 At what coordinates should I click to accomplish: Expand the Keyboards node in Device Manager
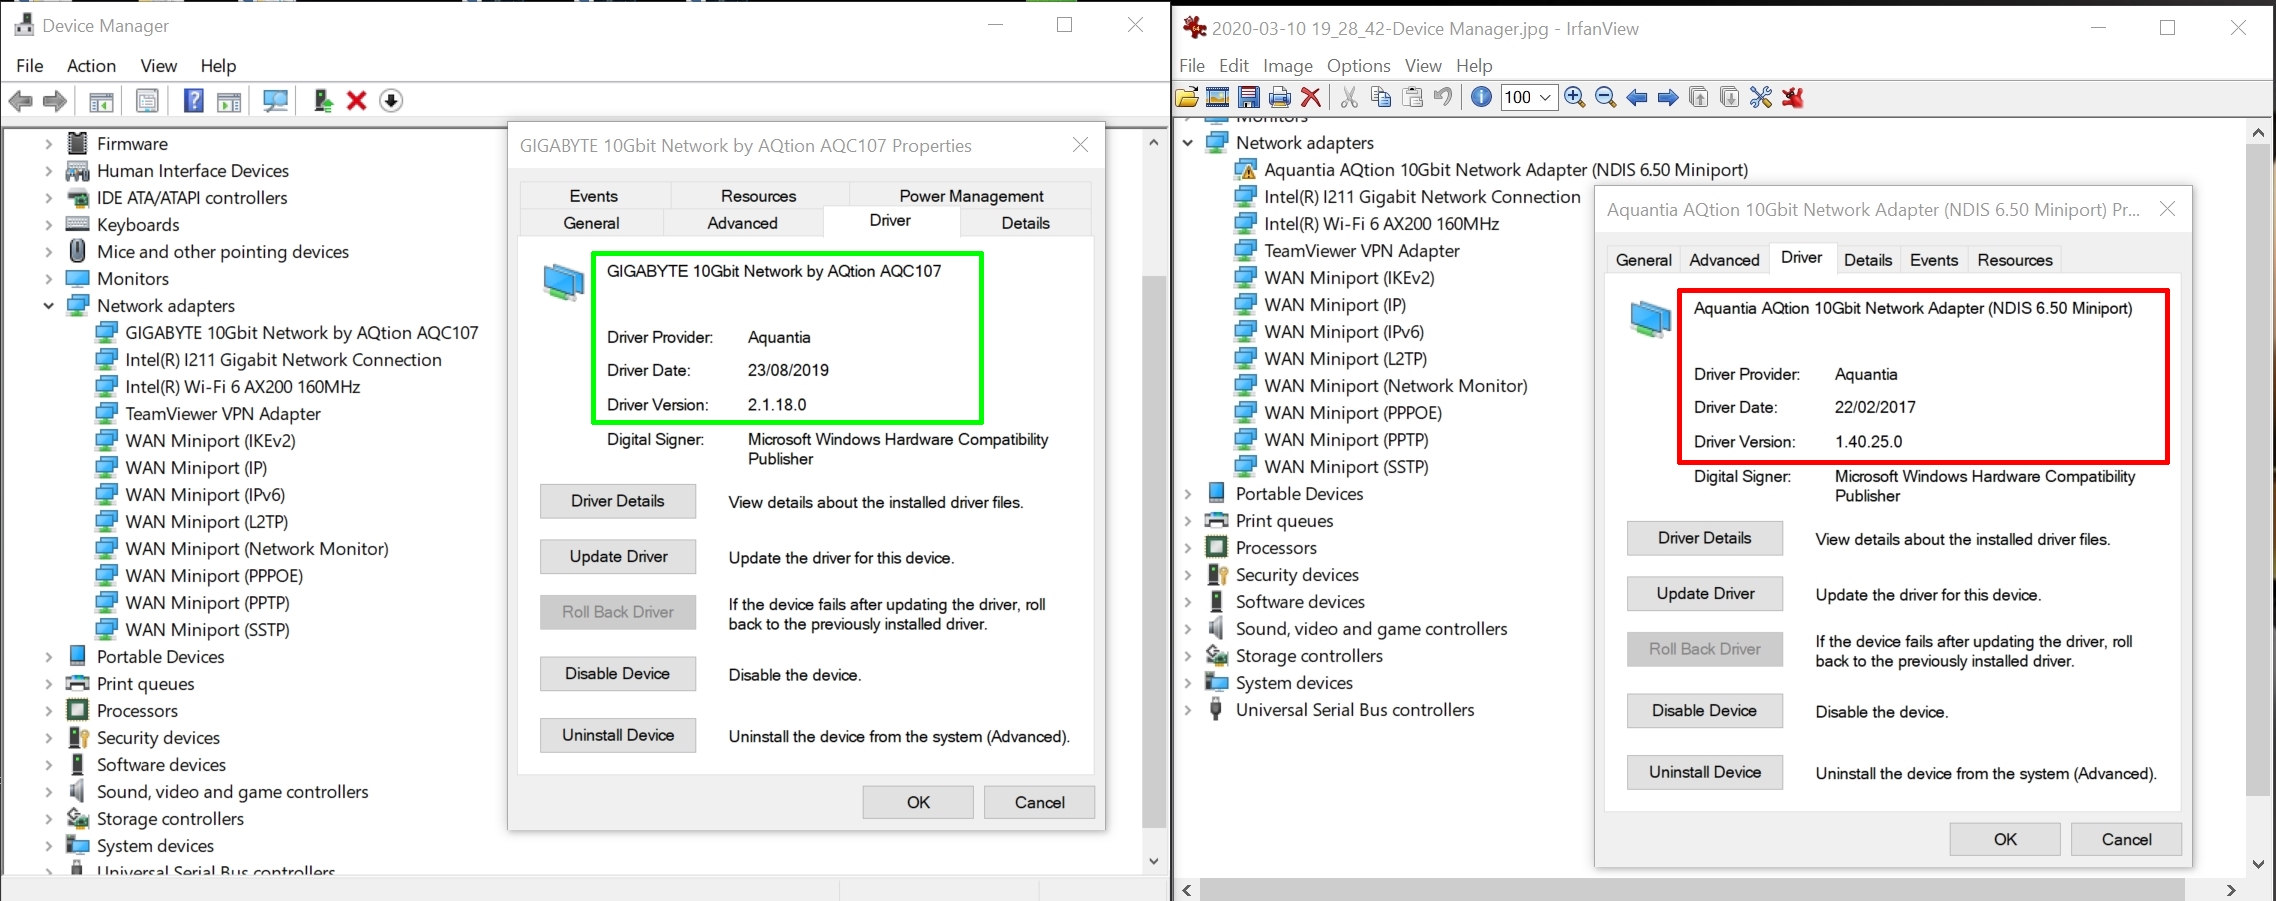pos(48,225)
